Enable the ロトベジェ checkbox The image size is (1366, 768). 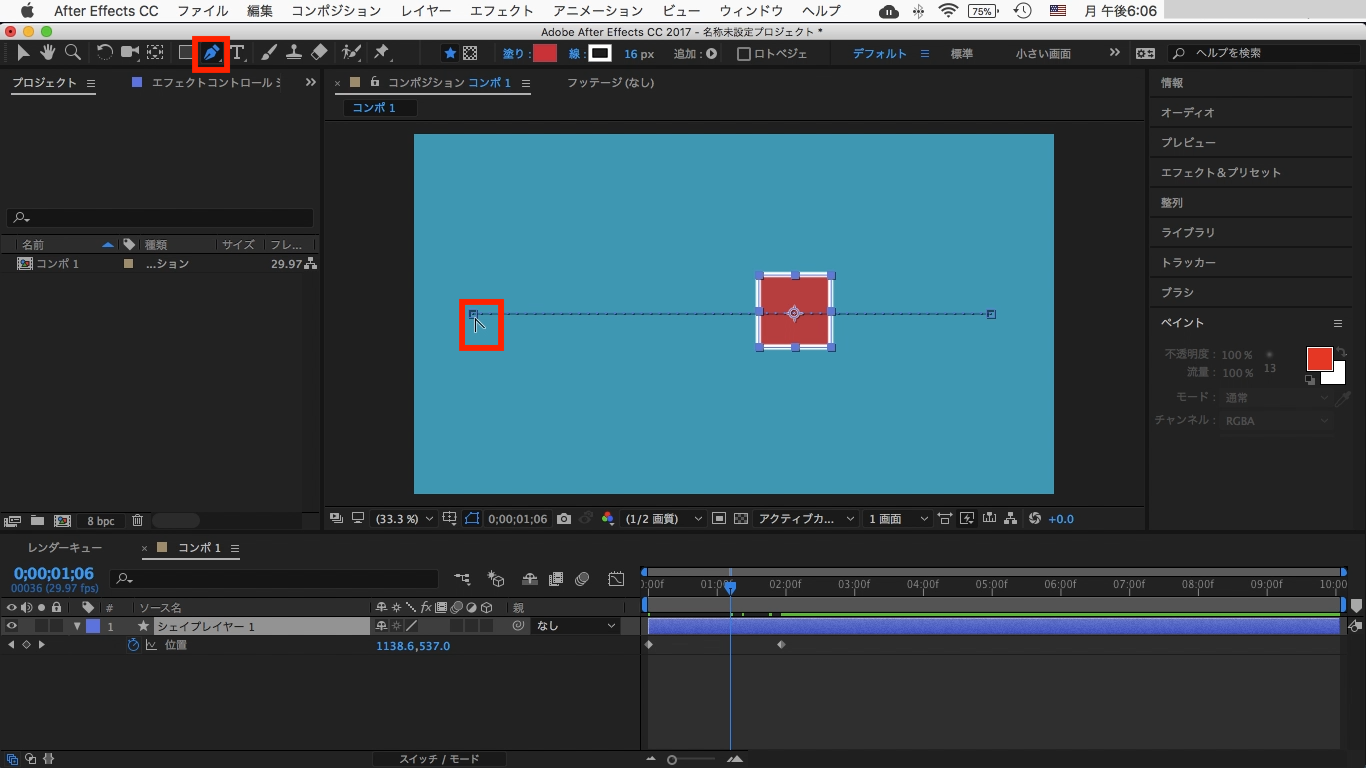click(x=744, y=54)
